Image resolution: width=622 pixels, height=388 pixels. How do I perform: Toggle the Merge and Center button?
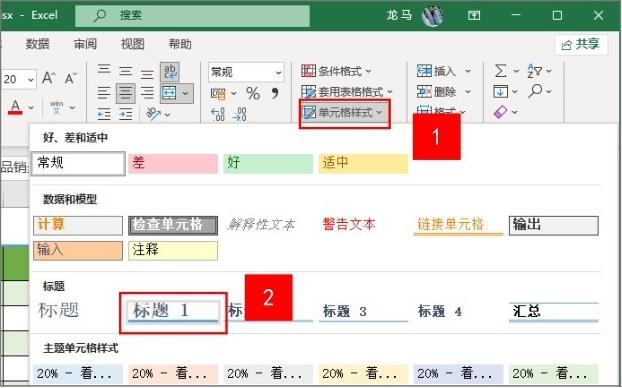click(169, 93)
